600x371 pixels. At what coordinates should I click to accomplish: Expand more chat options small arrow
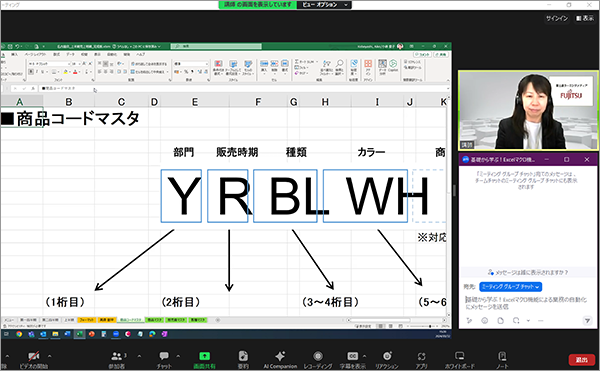tap(528, 321)
